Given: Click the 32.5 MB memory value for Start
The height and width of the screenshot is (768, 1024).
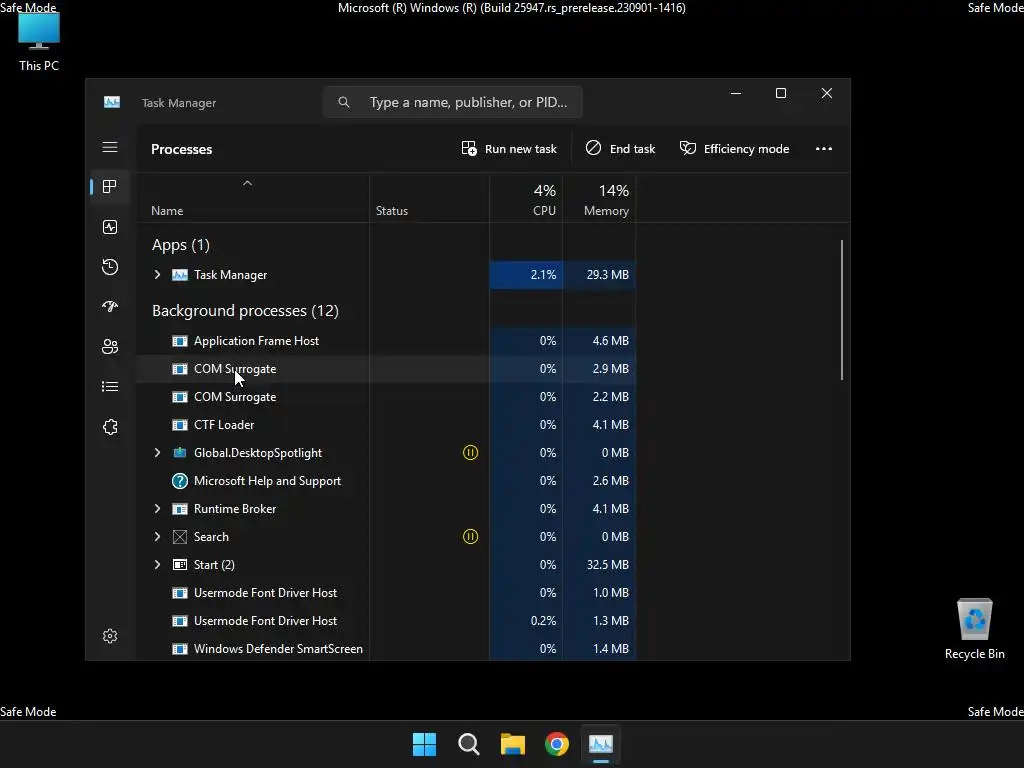Looking at the screenshot, I should (x=607, y=565).
